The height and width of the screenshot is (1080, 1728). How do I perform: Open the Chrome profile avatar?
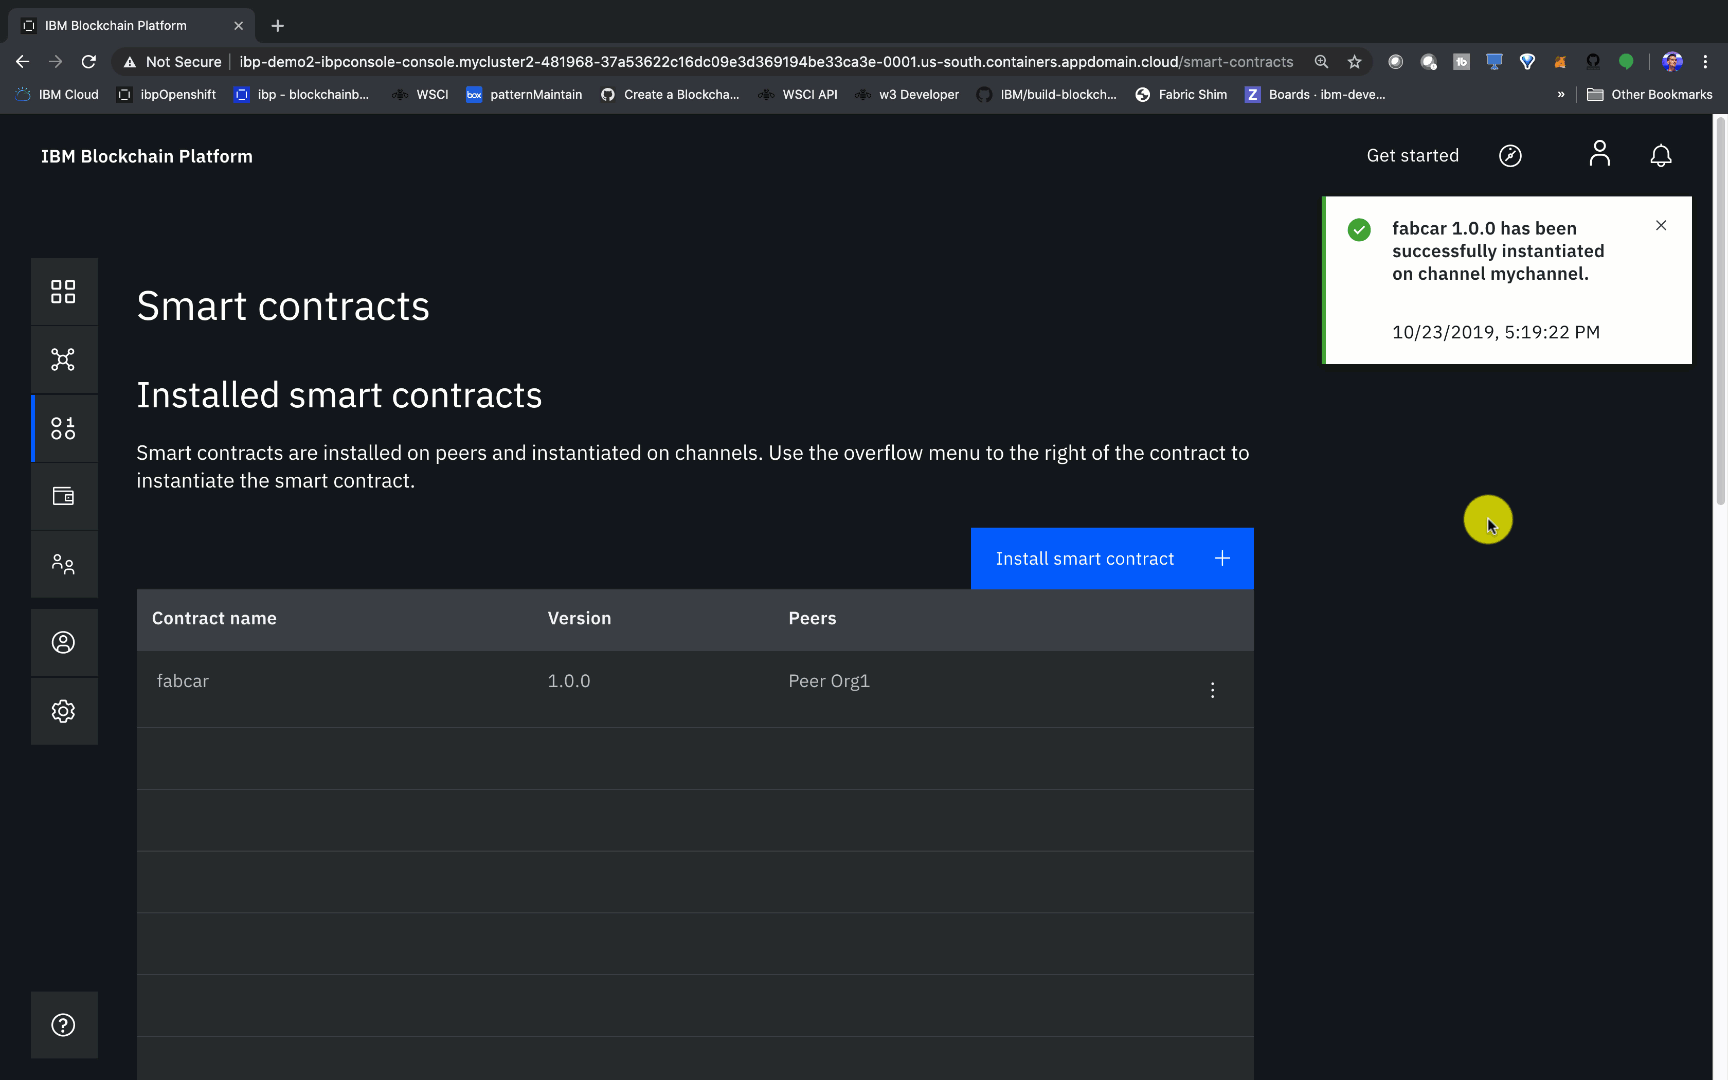tap(1672, 62)
